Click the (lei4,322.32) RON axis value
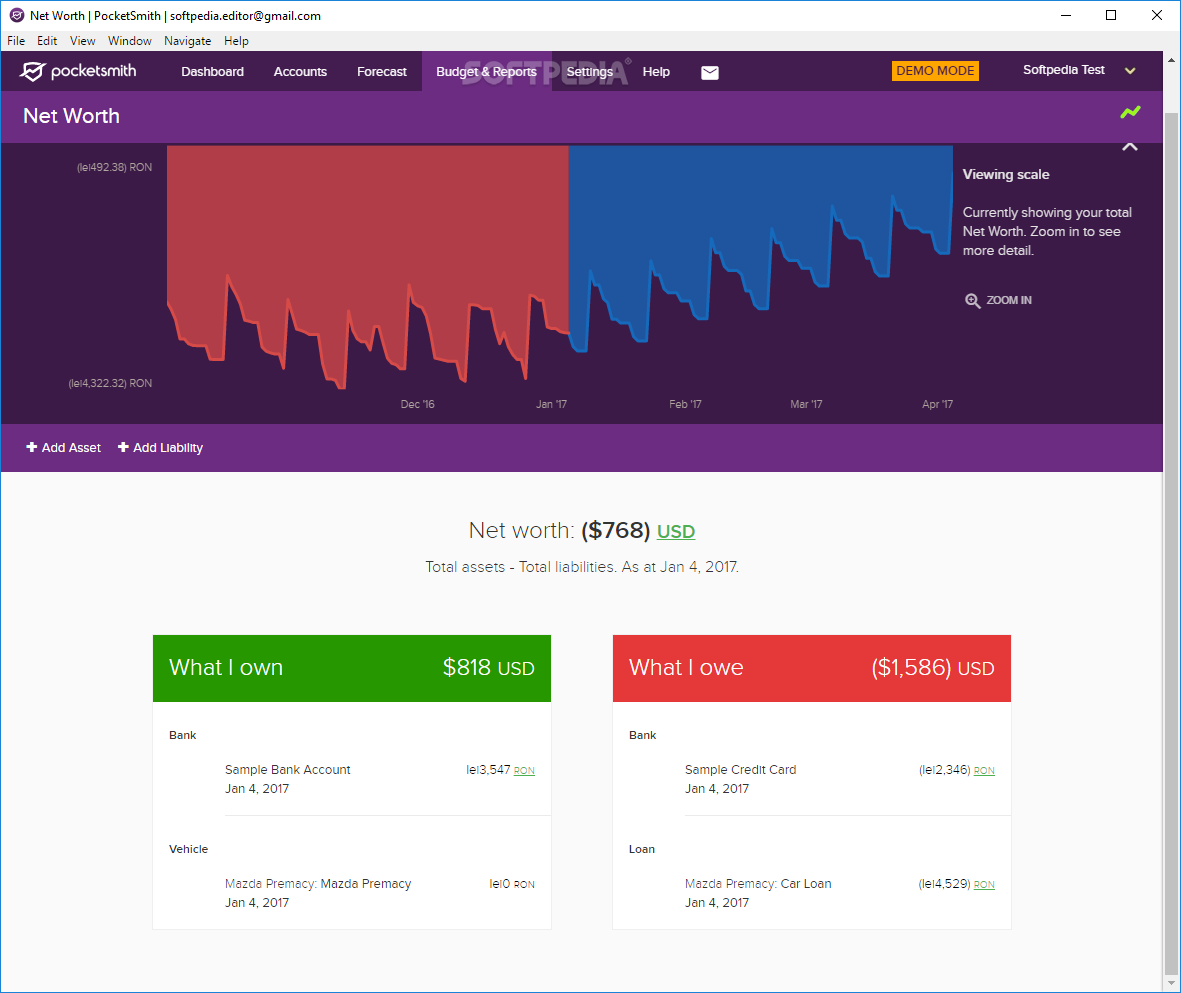 [110, 383]
